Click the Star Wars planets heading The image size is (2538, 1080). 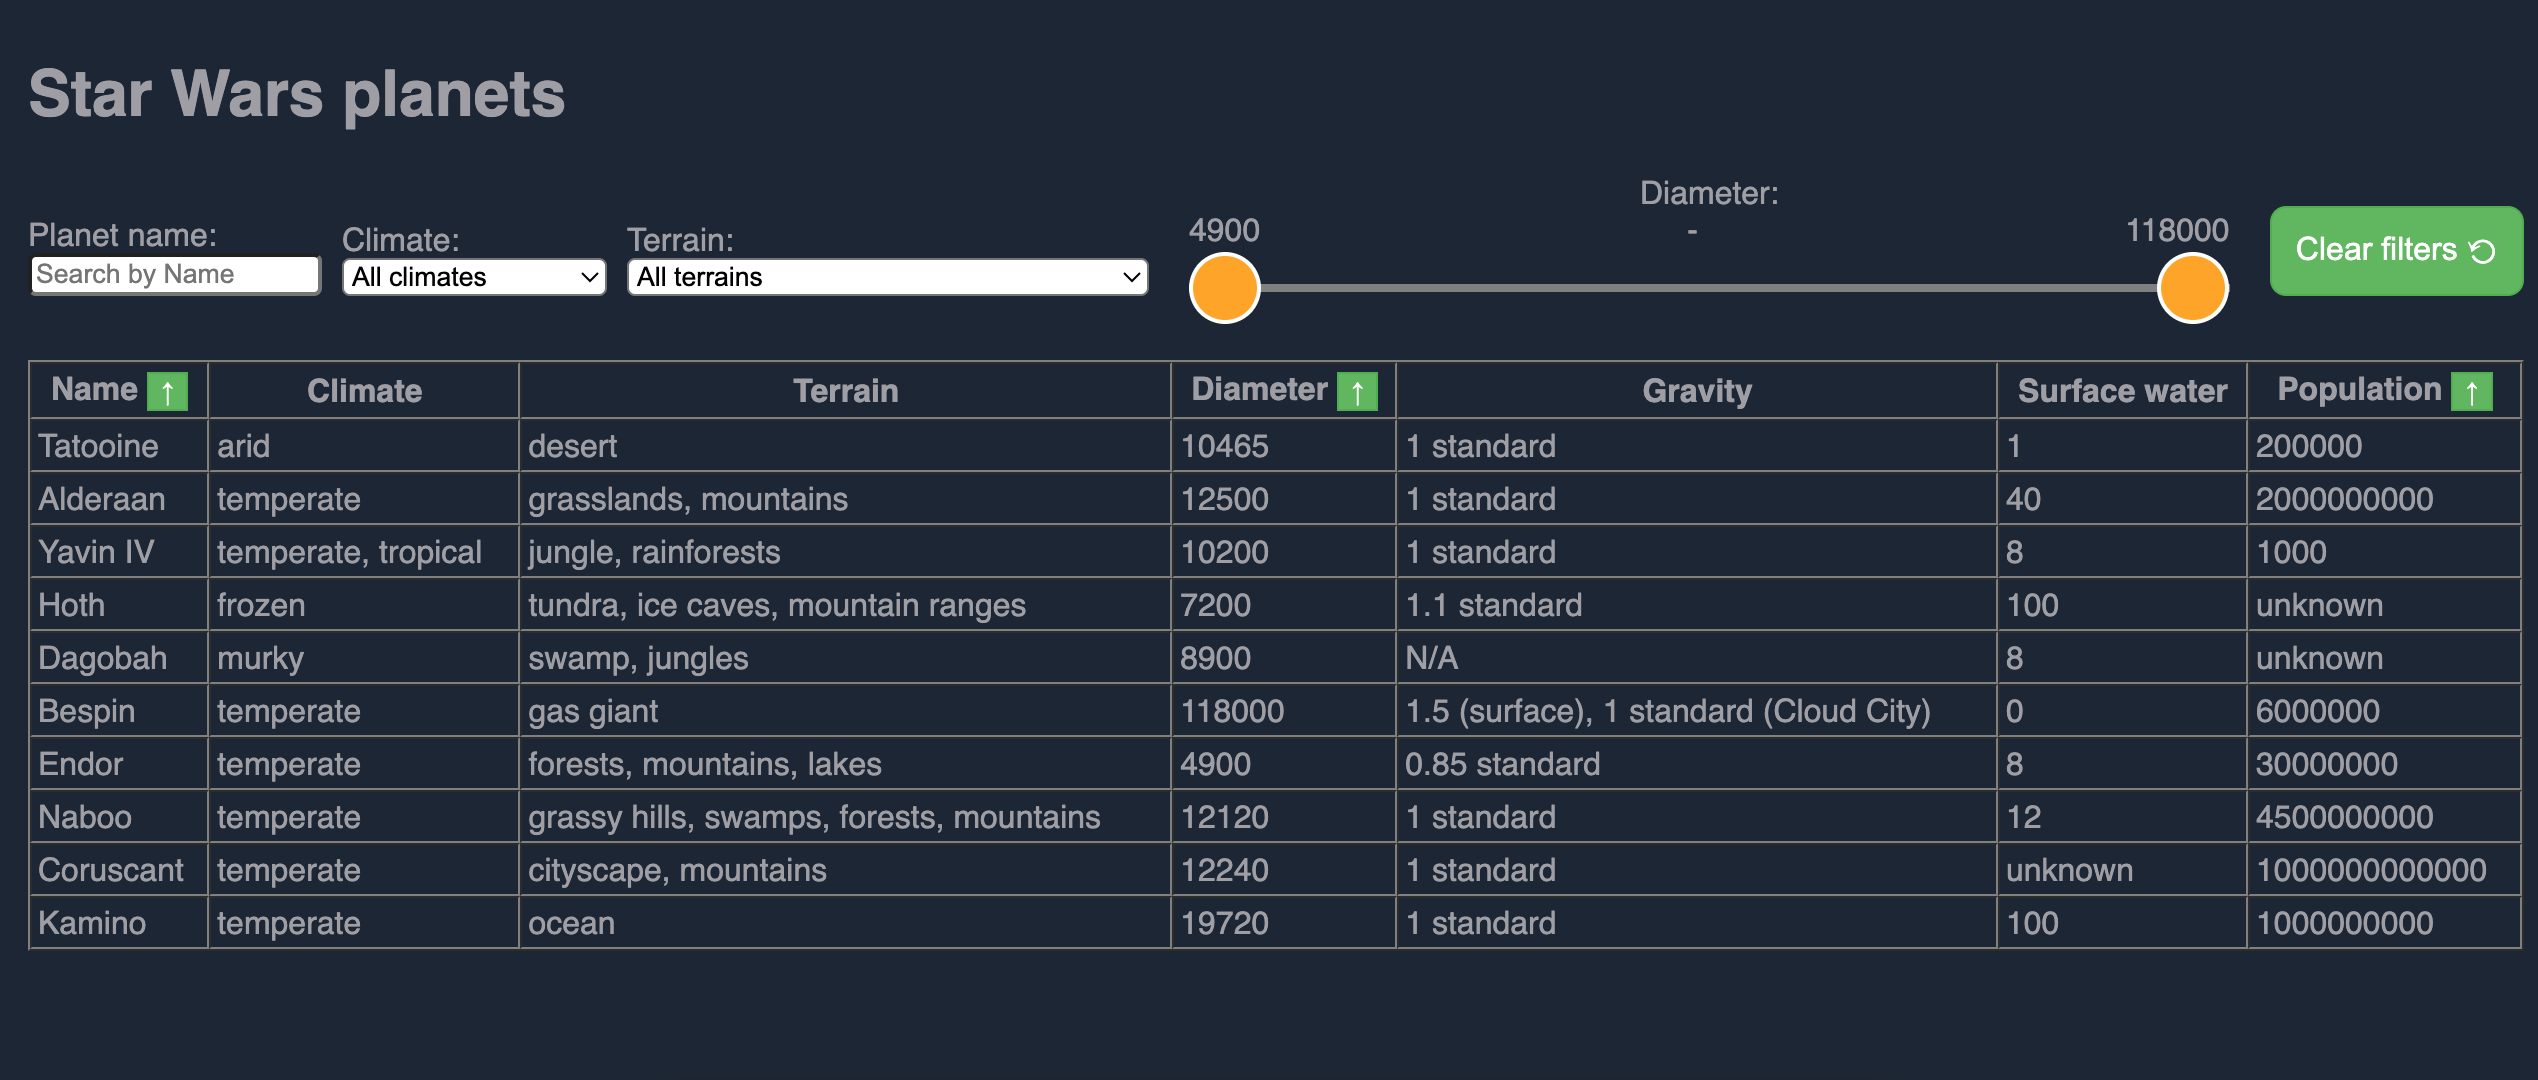(297, 94)
